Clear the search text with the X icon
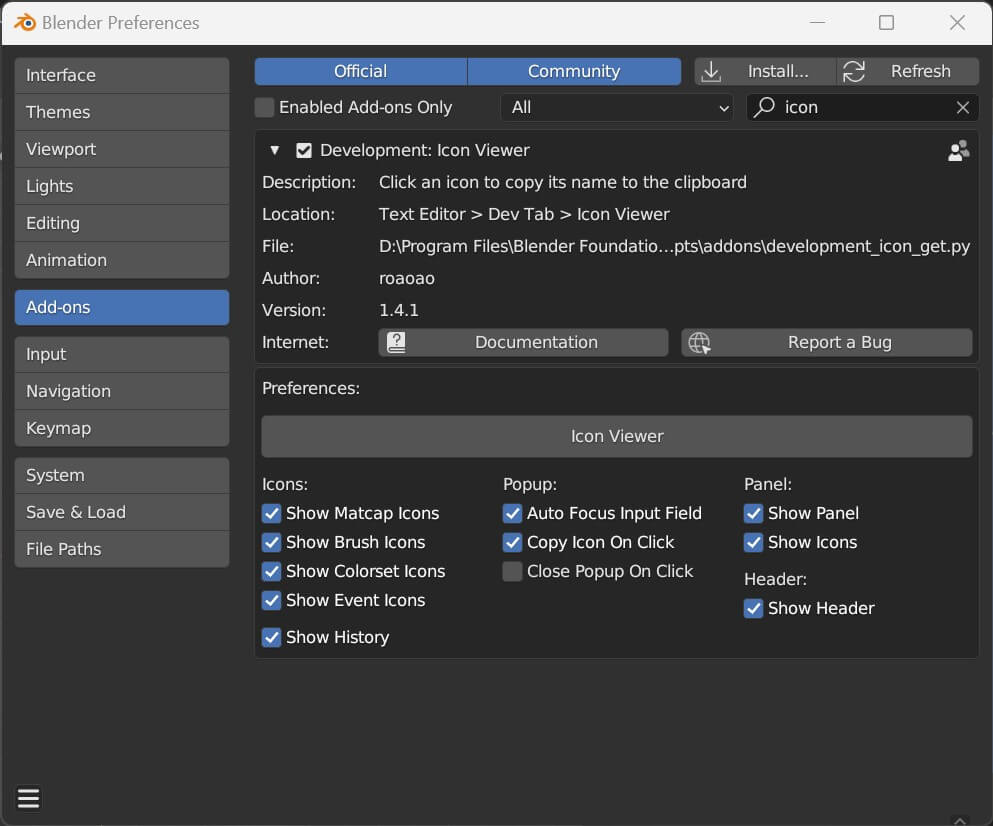 [962, 108]
